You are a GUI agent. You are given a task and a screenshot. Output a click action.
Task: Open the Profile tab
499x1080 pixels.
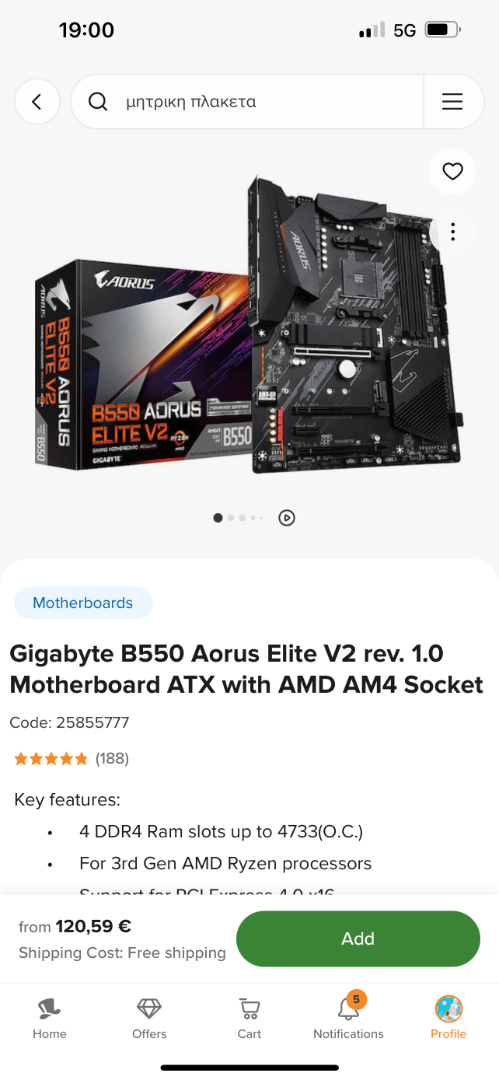[449, 1018]
